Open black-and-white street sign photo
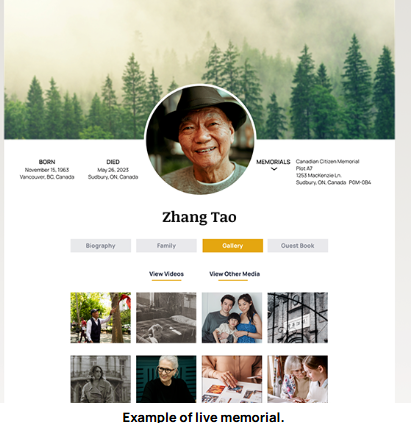This screenshot has width=411, height=423. (298, 318)
